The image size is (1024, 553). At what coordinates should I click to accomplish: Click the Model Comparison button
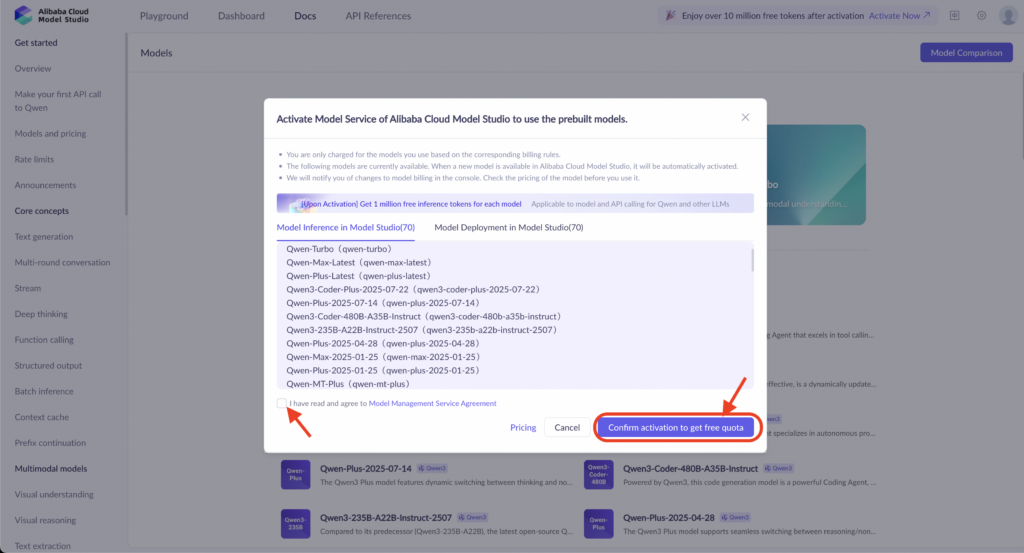click(x=967, y=53)
